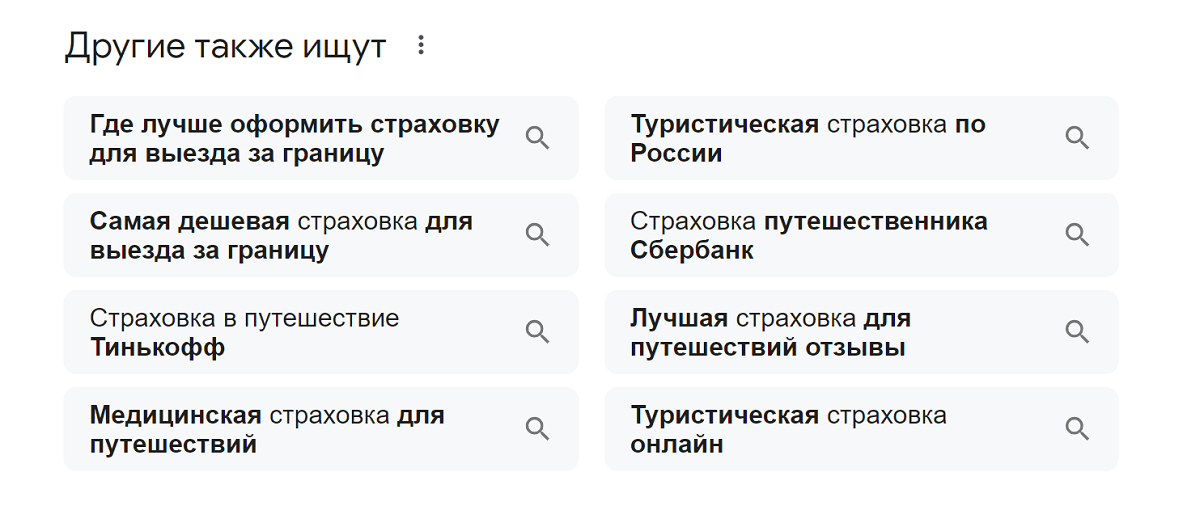
Task: Choose Лучшая страховка для путешествий отзывы
Action: coord(861,332)
